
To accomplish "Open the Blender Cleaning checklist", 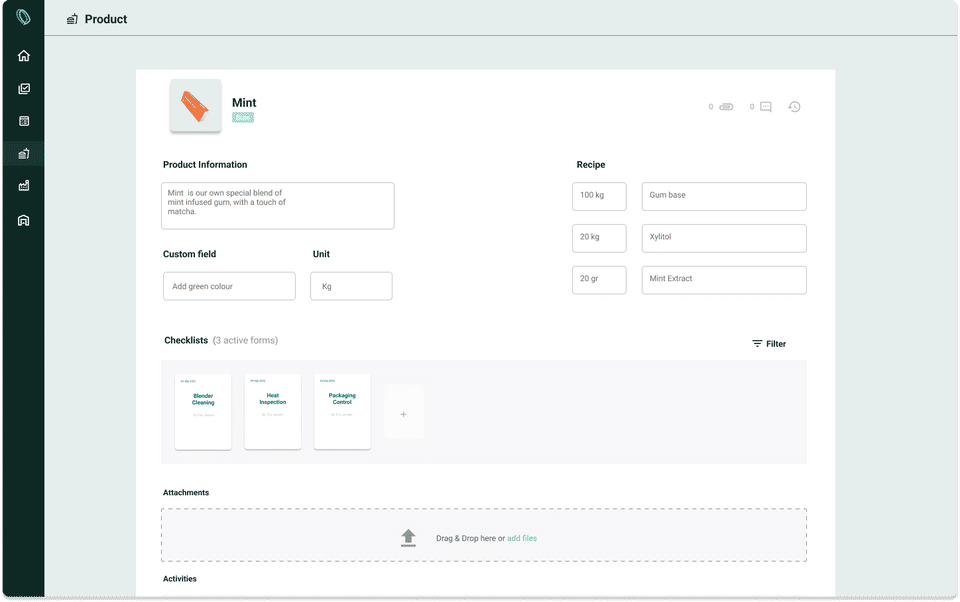I will [x=203, y=412].
